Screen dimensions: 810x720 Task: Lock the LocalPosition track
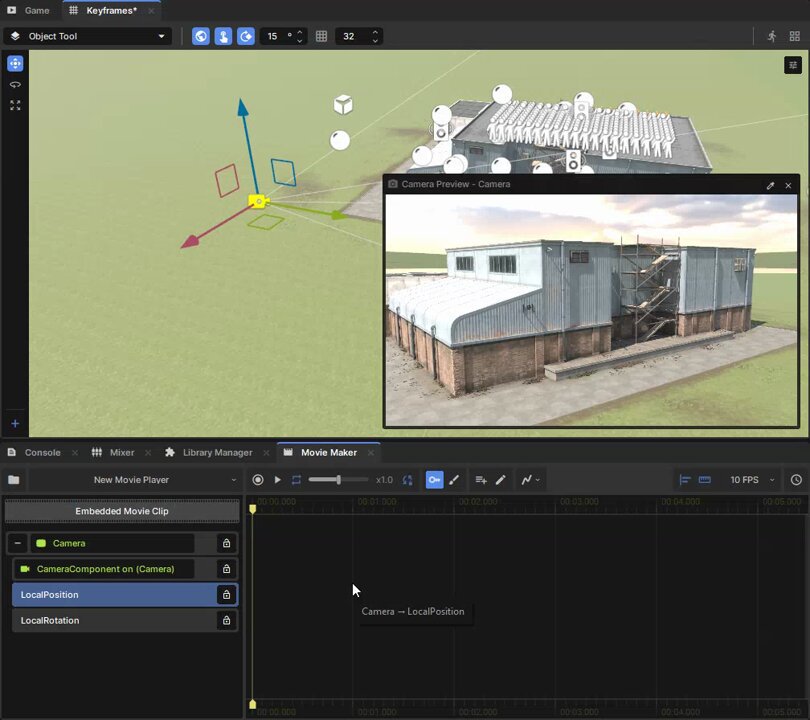(226, 595)
